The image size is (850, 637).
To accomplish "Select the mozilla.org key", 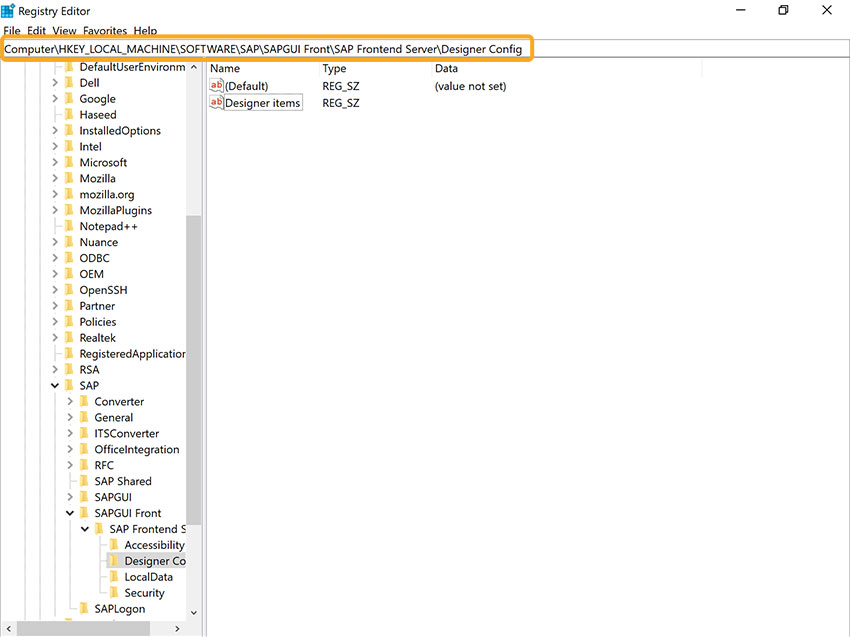I will tap(107, 195).
